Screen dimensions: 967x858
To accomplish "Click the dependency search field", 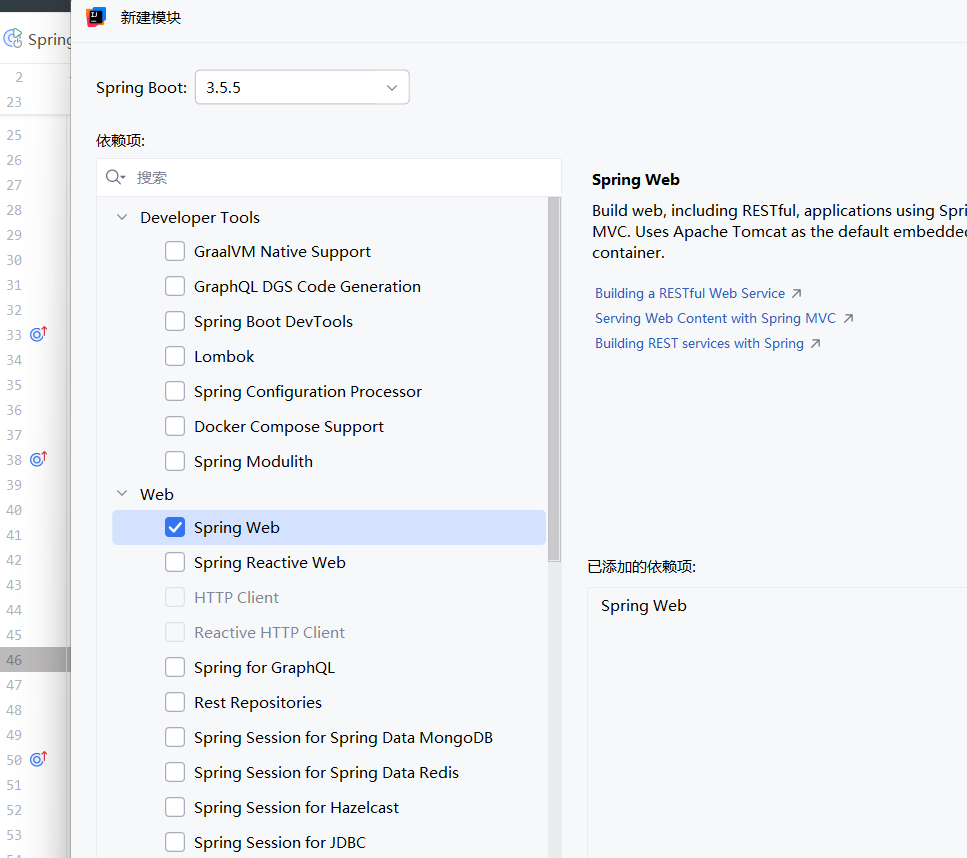I will [x=329, y=178].
